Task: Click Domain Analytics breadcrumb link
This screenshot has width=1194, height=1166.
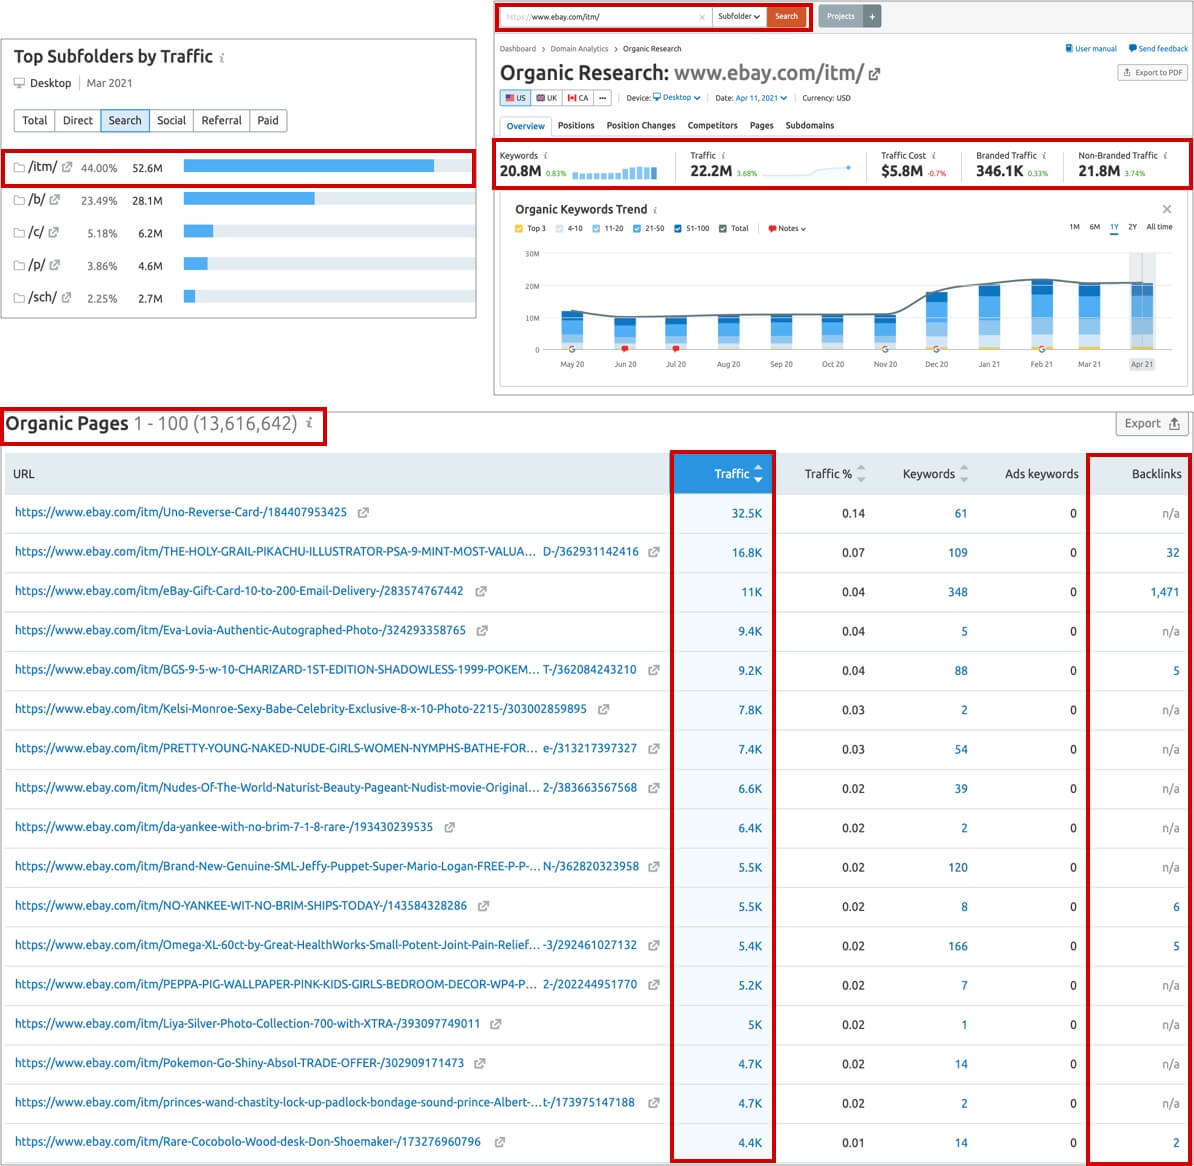Action: (x=579, y=49)
